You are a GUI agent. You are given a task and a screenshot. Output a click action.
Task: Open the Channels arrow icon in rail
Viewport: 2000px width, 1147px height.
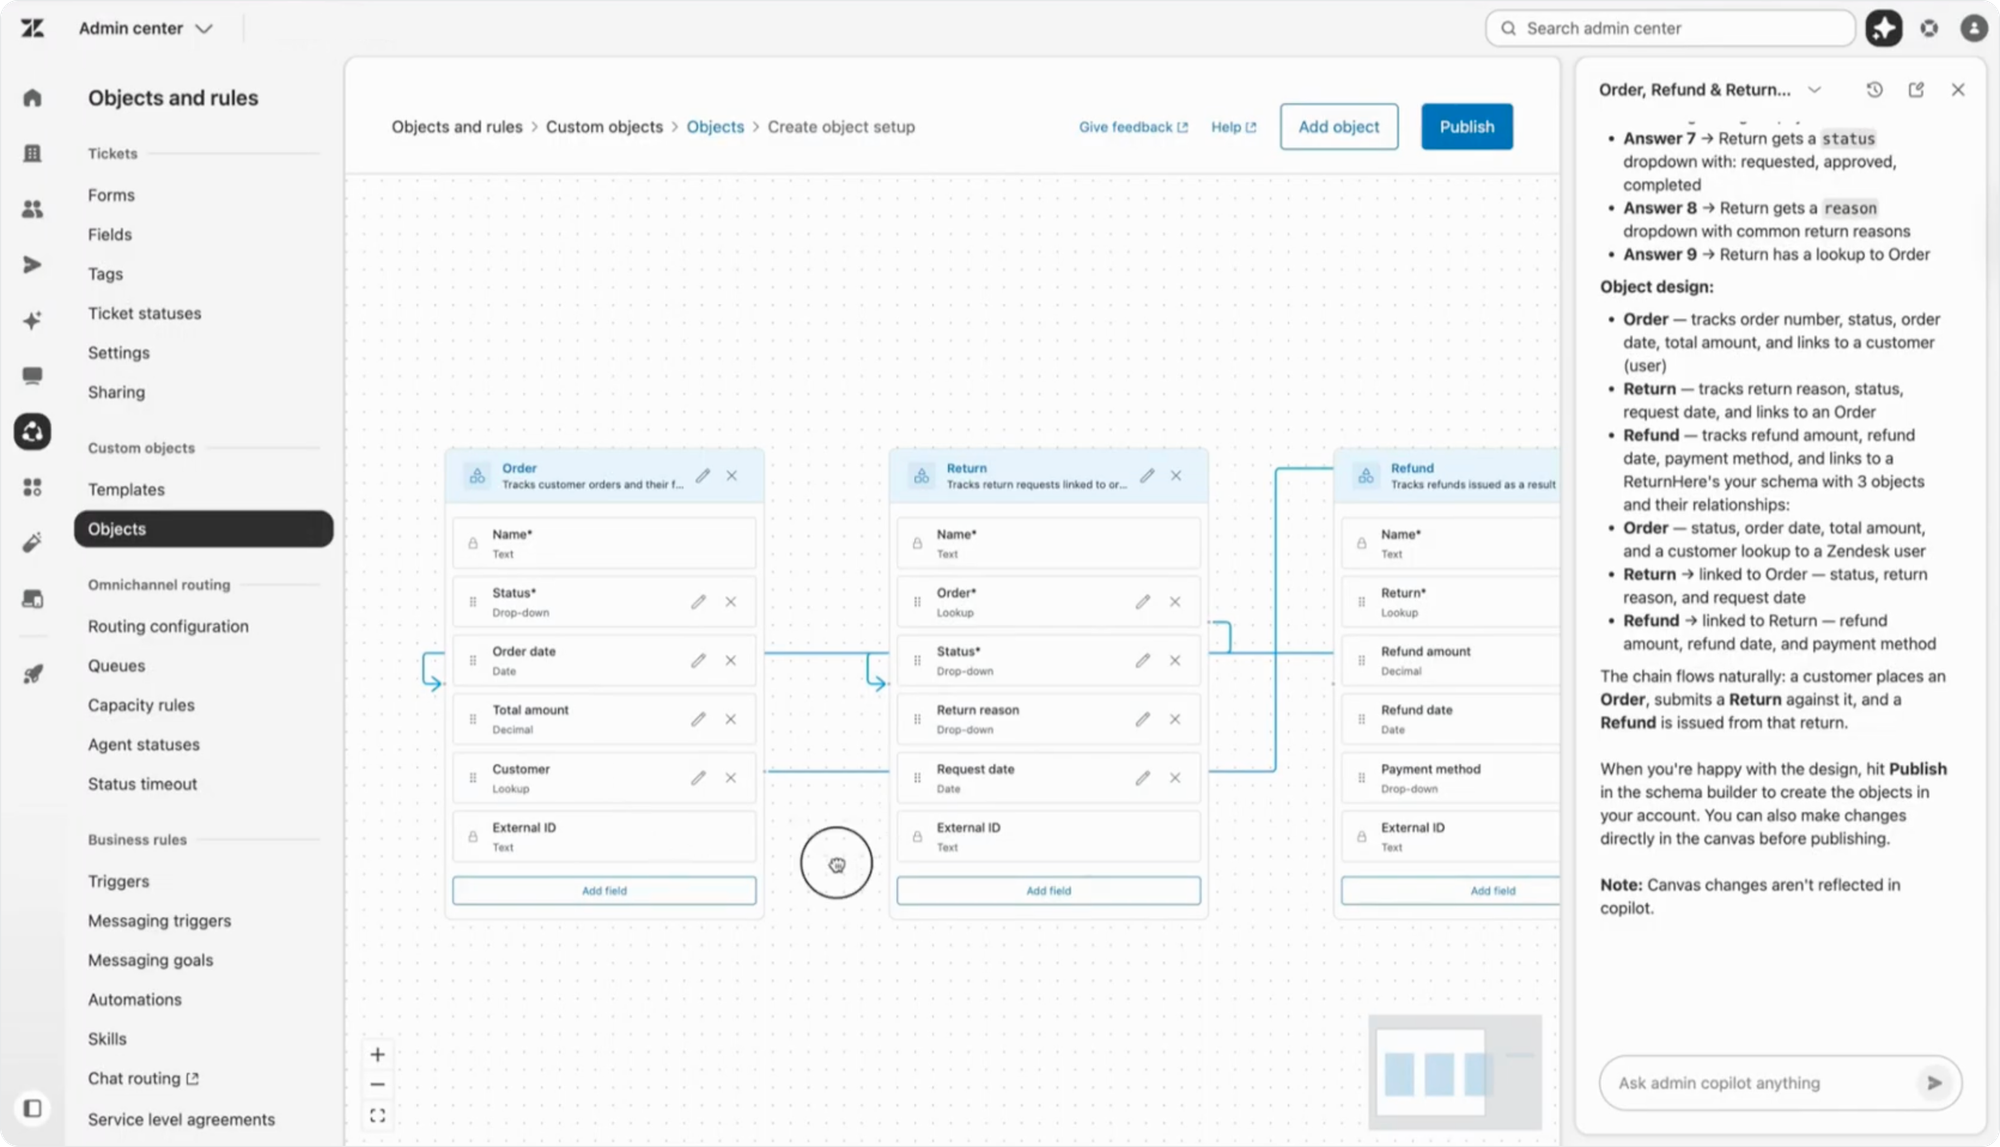click(32, 265)
